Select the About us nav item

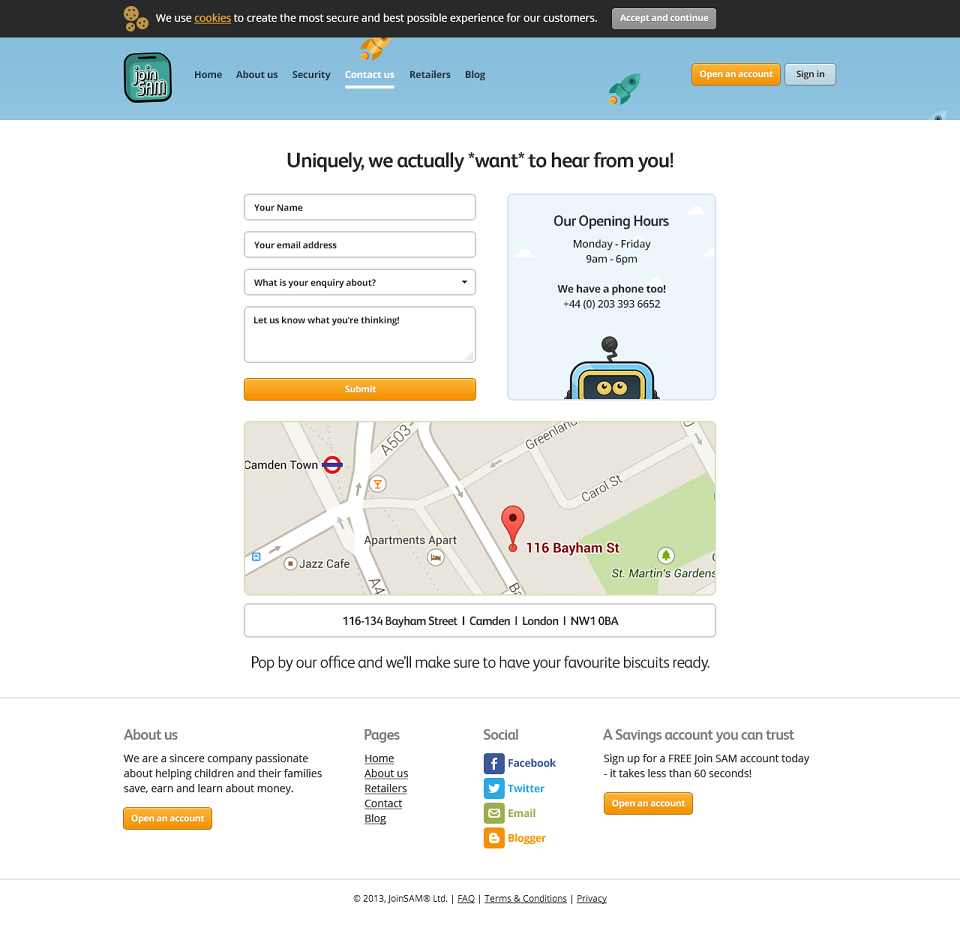[x=257, y=75]
